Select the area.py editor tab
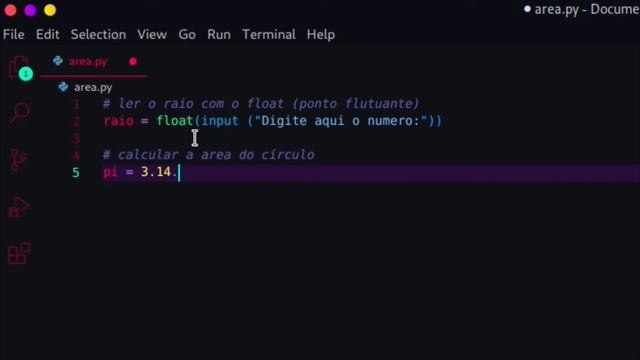Image resolution: width=640 pixels, height=360 pixels. coord(94,62)
